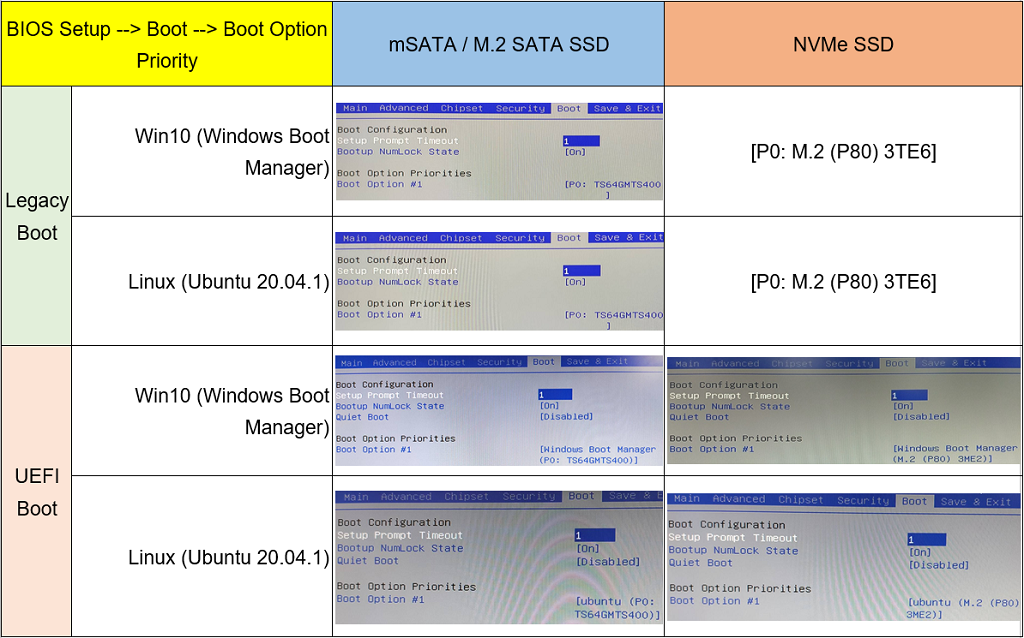1024x638 pixels.
Task: Select the 'mSATA / M.2 SATA SSD' column header
Action: click(x=498, y=44)
